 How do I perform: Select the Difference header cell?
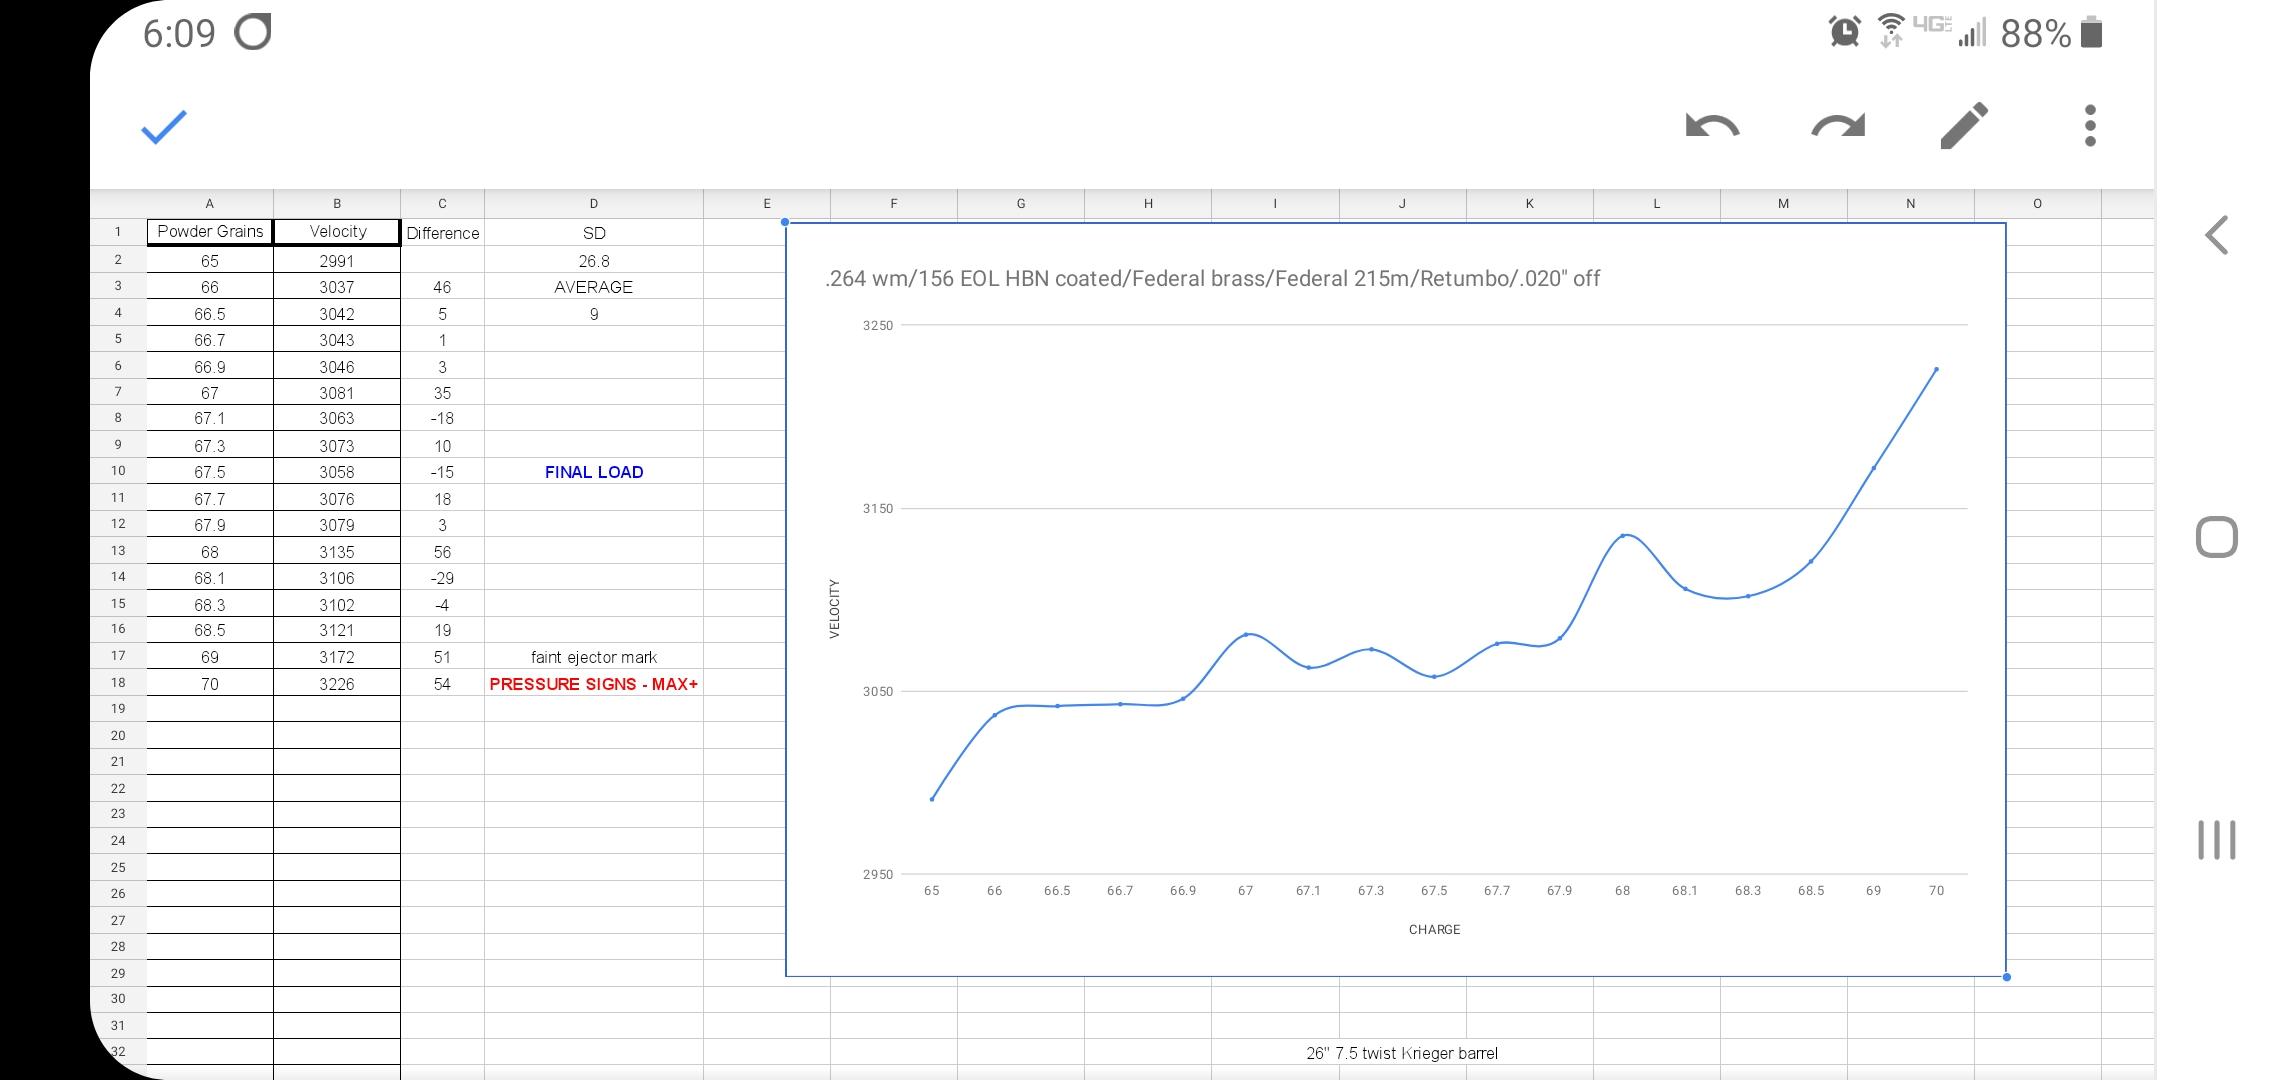(x=442, y=232)
